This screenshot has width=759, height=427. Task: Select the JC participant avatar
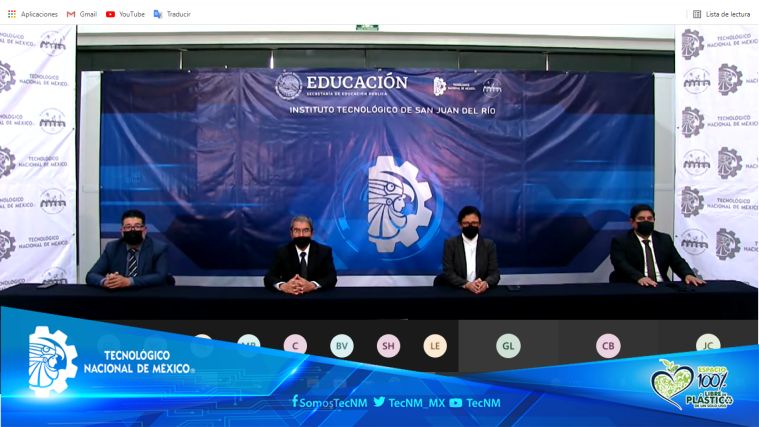(708, 346)
